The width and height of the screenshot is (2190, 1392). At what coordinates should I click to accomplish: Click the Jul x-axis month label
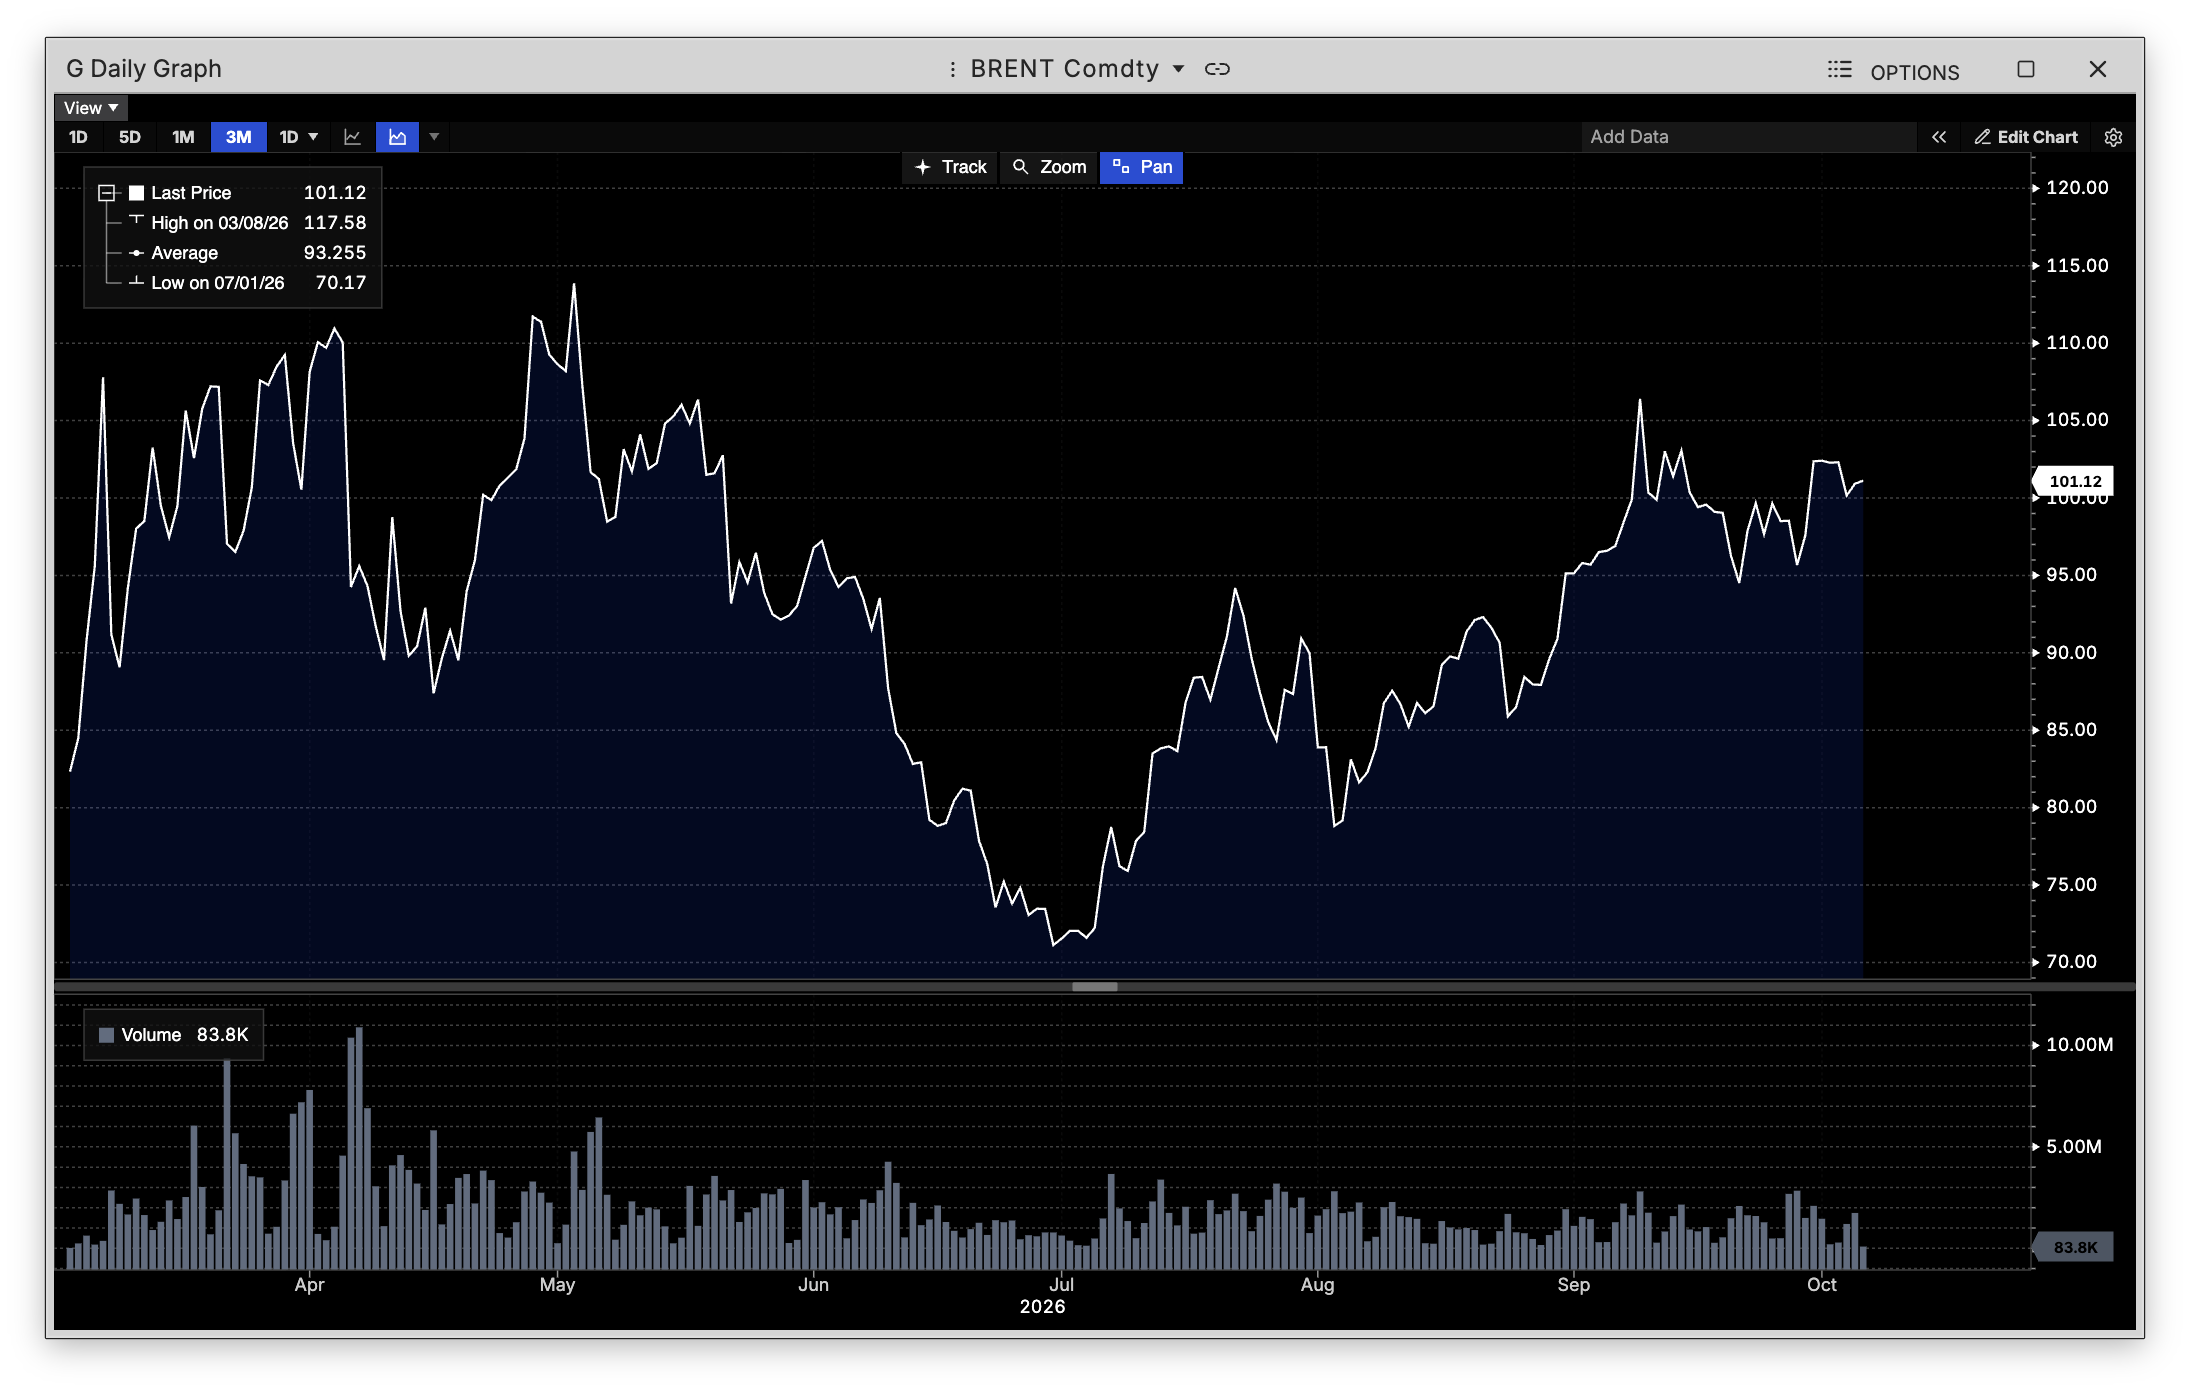click(x=1061, y=1285)
